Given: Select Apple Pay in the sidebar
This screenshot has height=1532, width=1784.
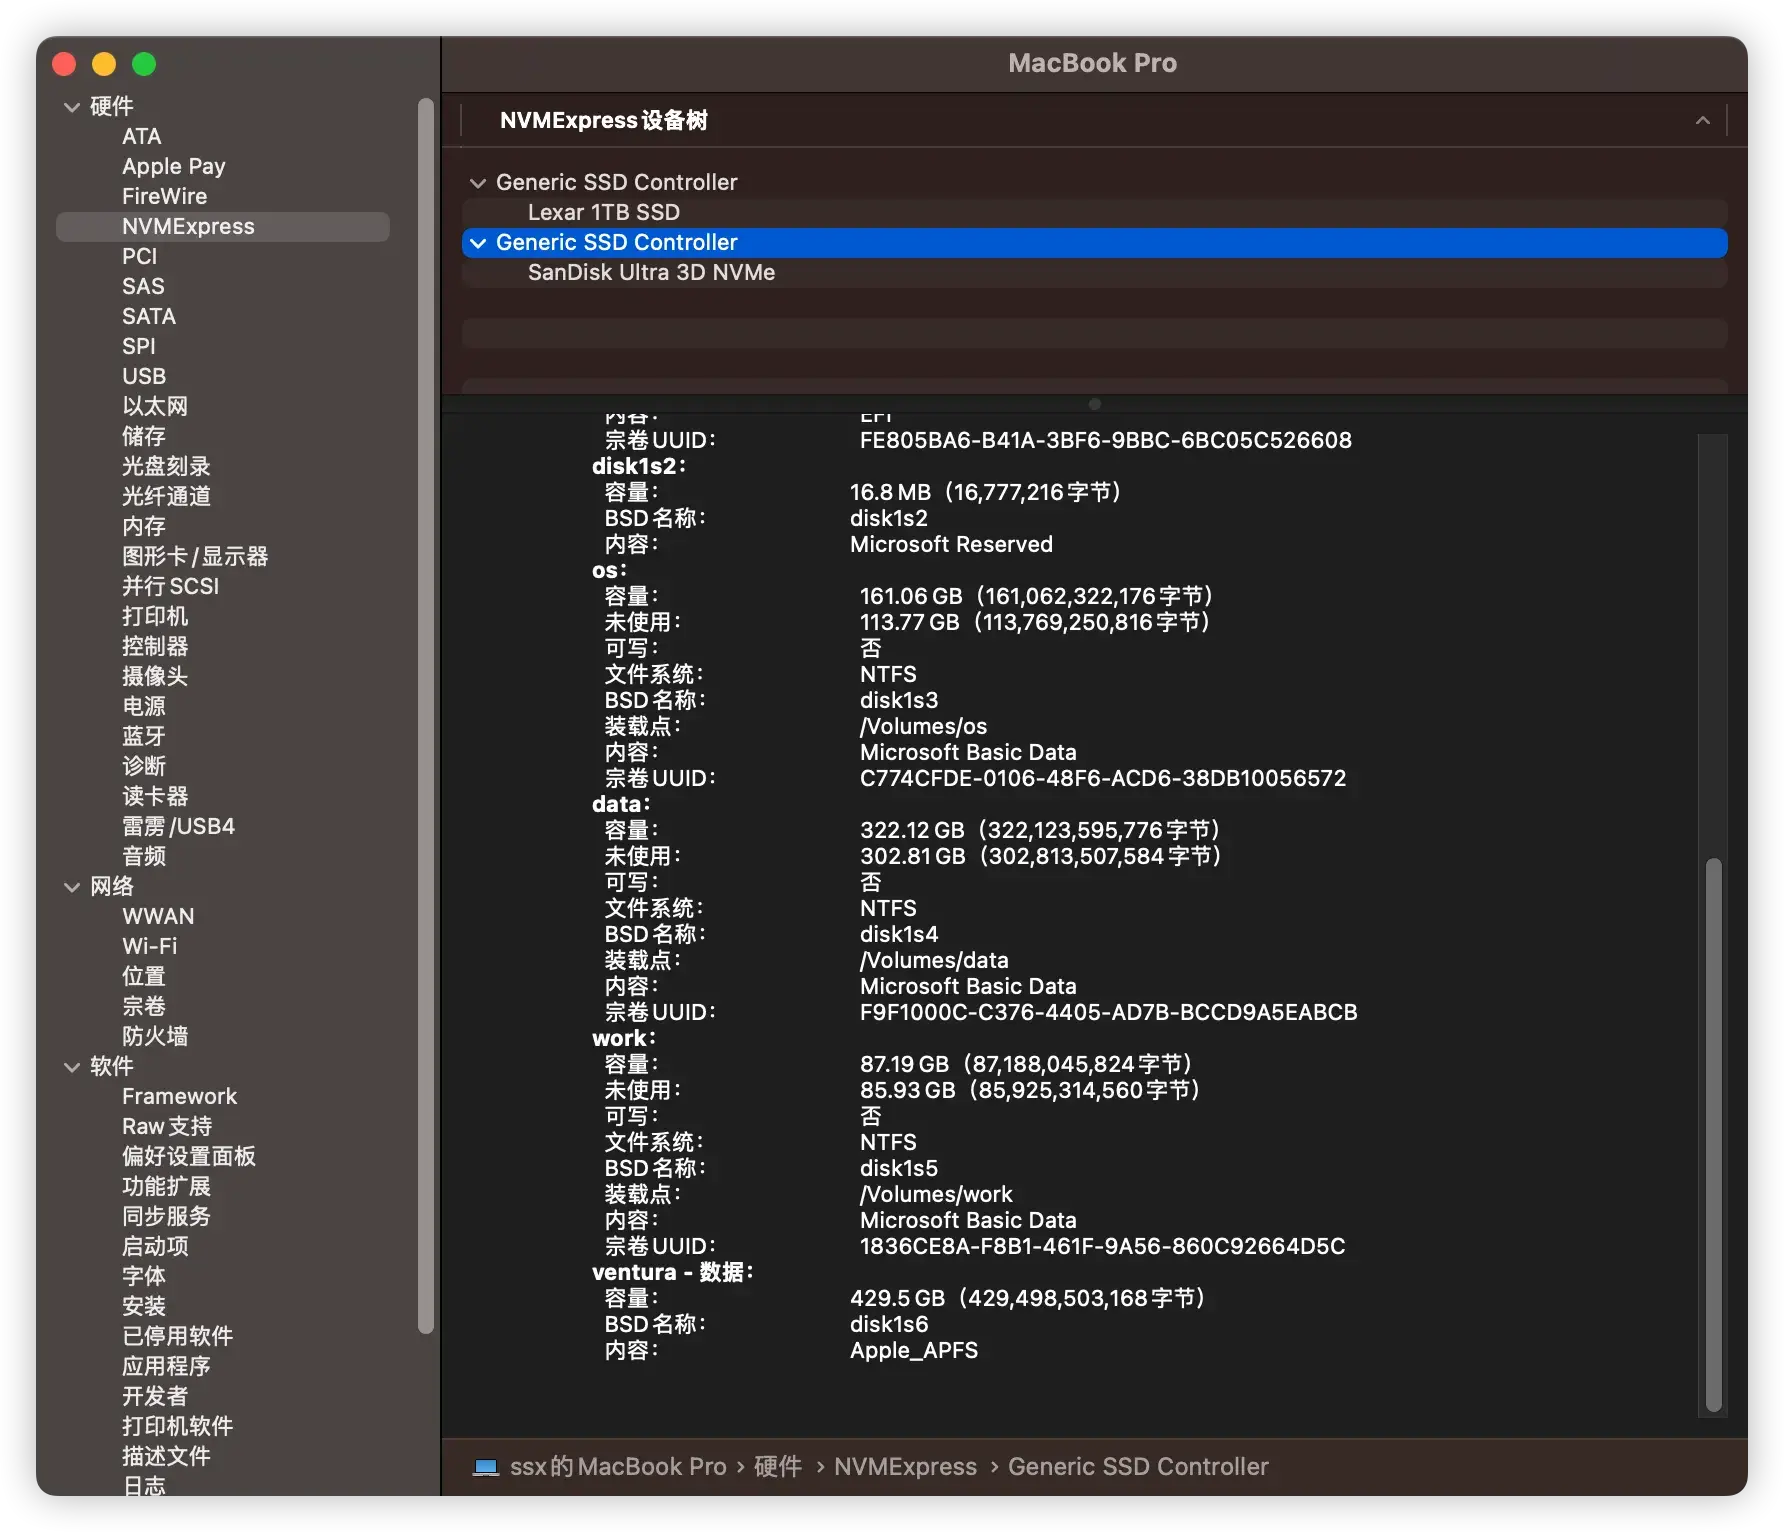Looking at the screenshot, I should pyautogui.click(x=174, y=167).
